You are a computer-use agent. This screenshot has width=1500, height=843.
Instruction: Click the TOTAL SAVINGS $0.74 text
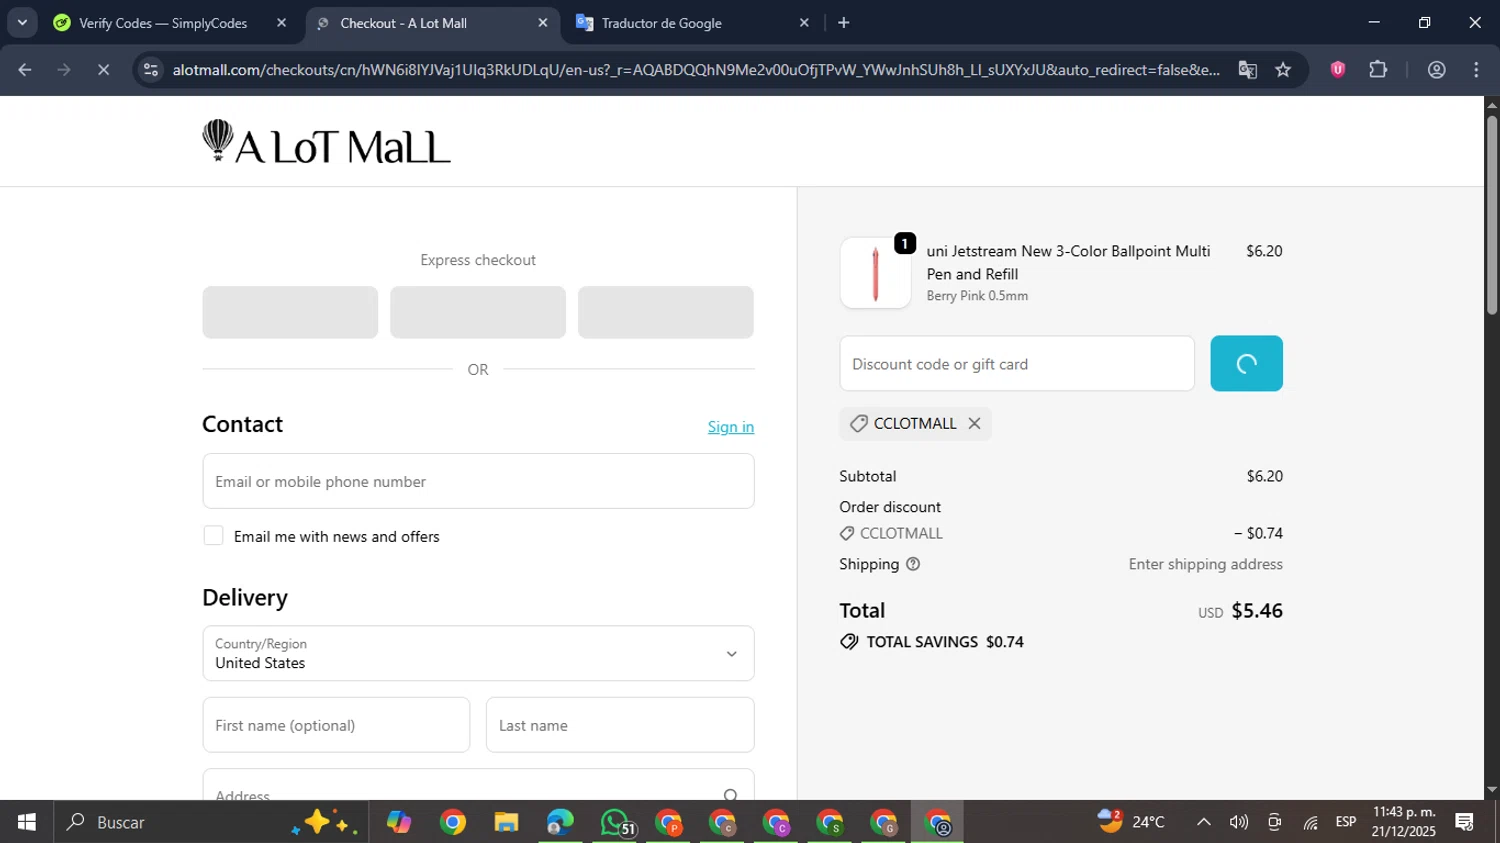[x=945, y=642]
